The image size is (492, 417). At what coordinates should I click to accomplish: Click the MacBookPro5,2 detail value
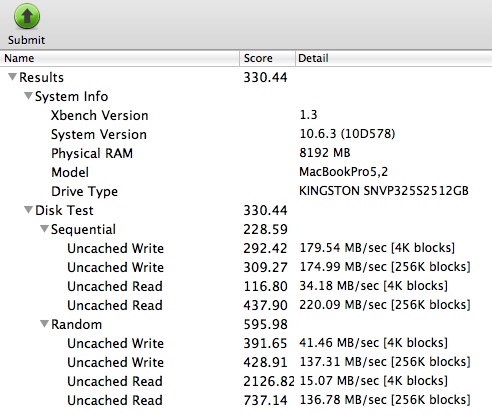tap(343, 172)
